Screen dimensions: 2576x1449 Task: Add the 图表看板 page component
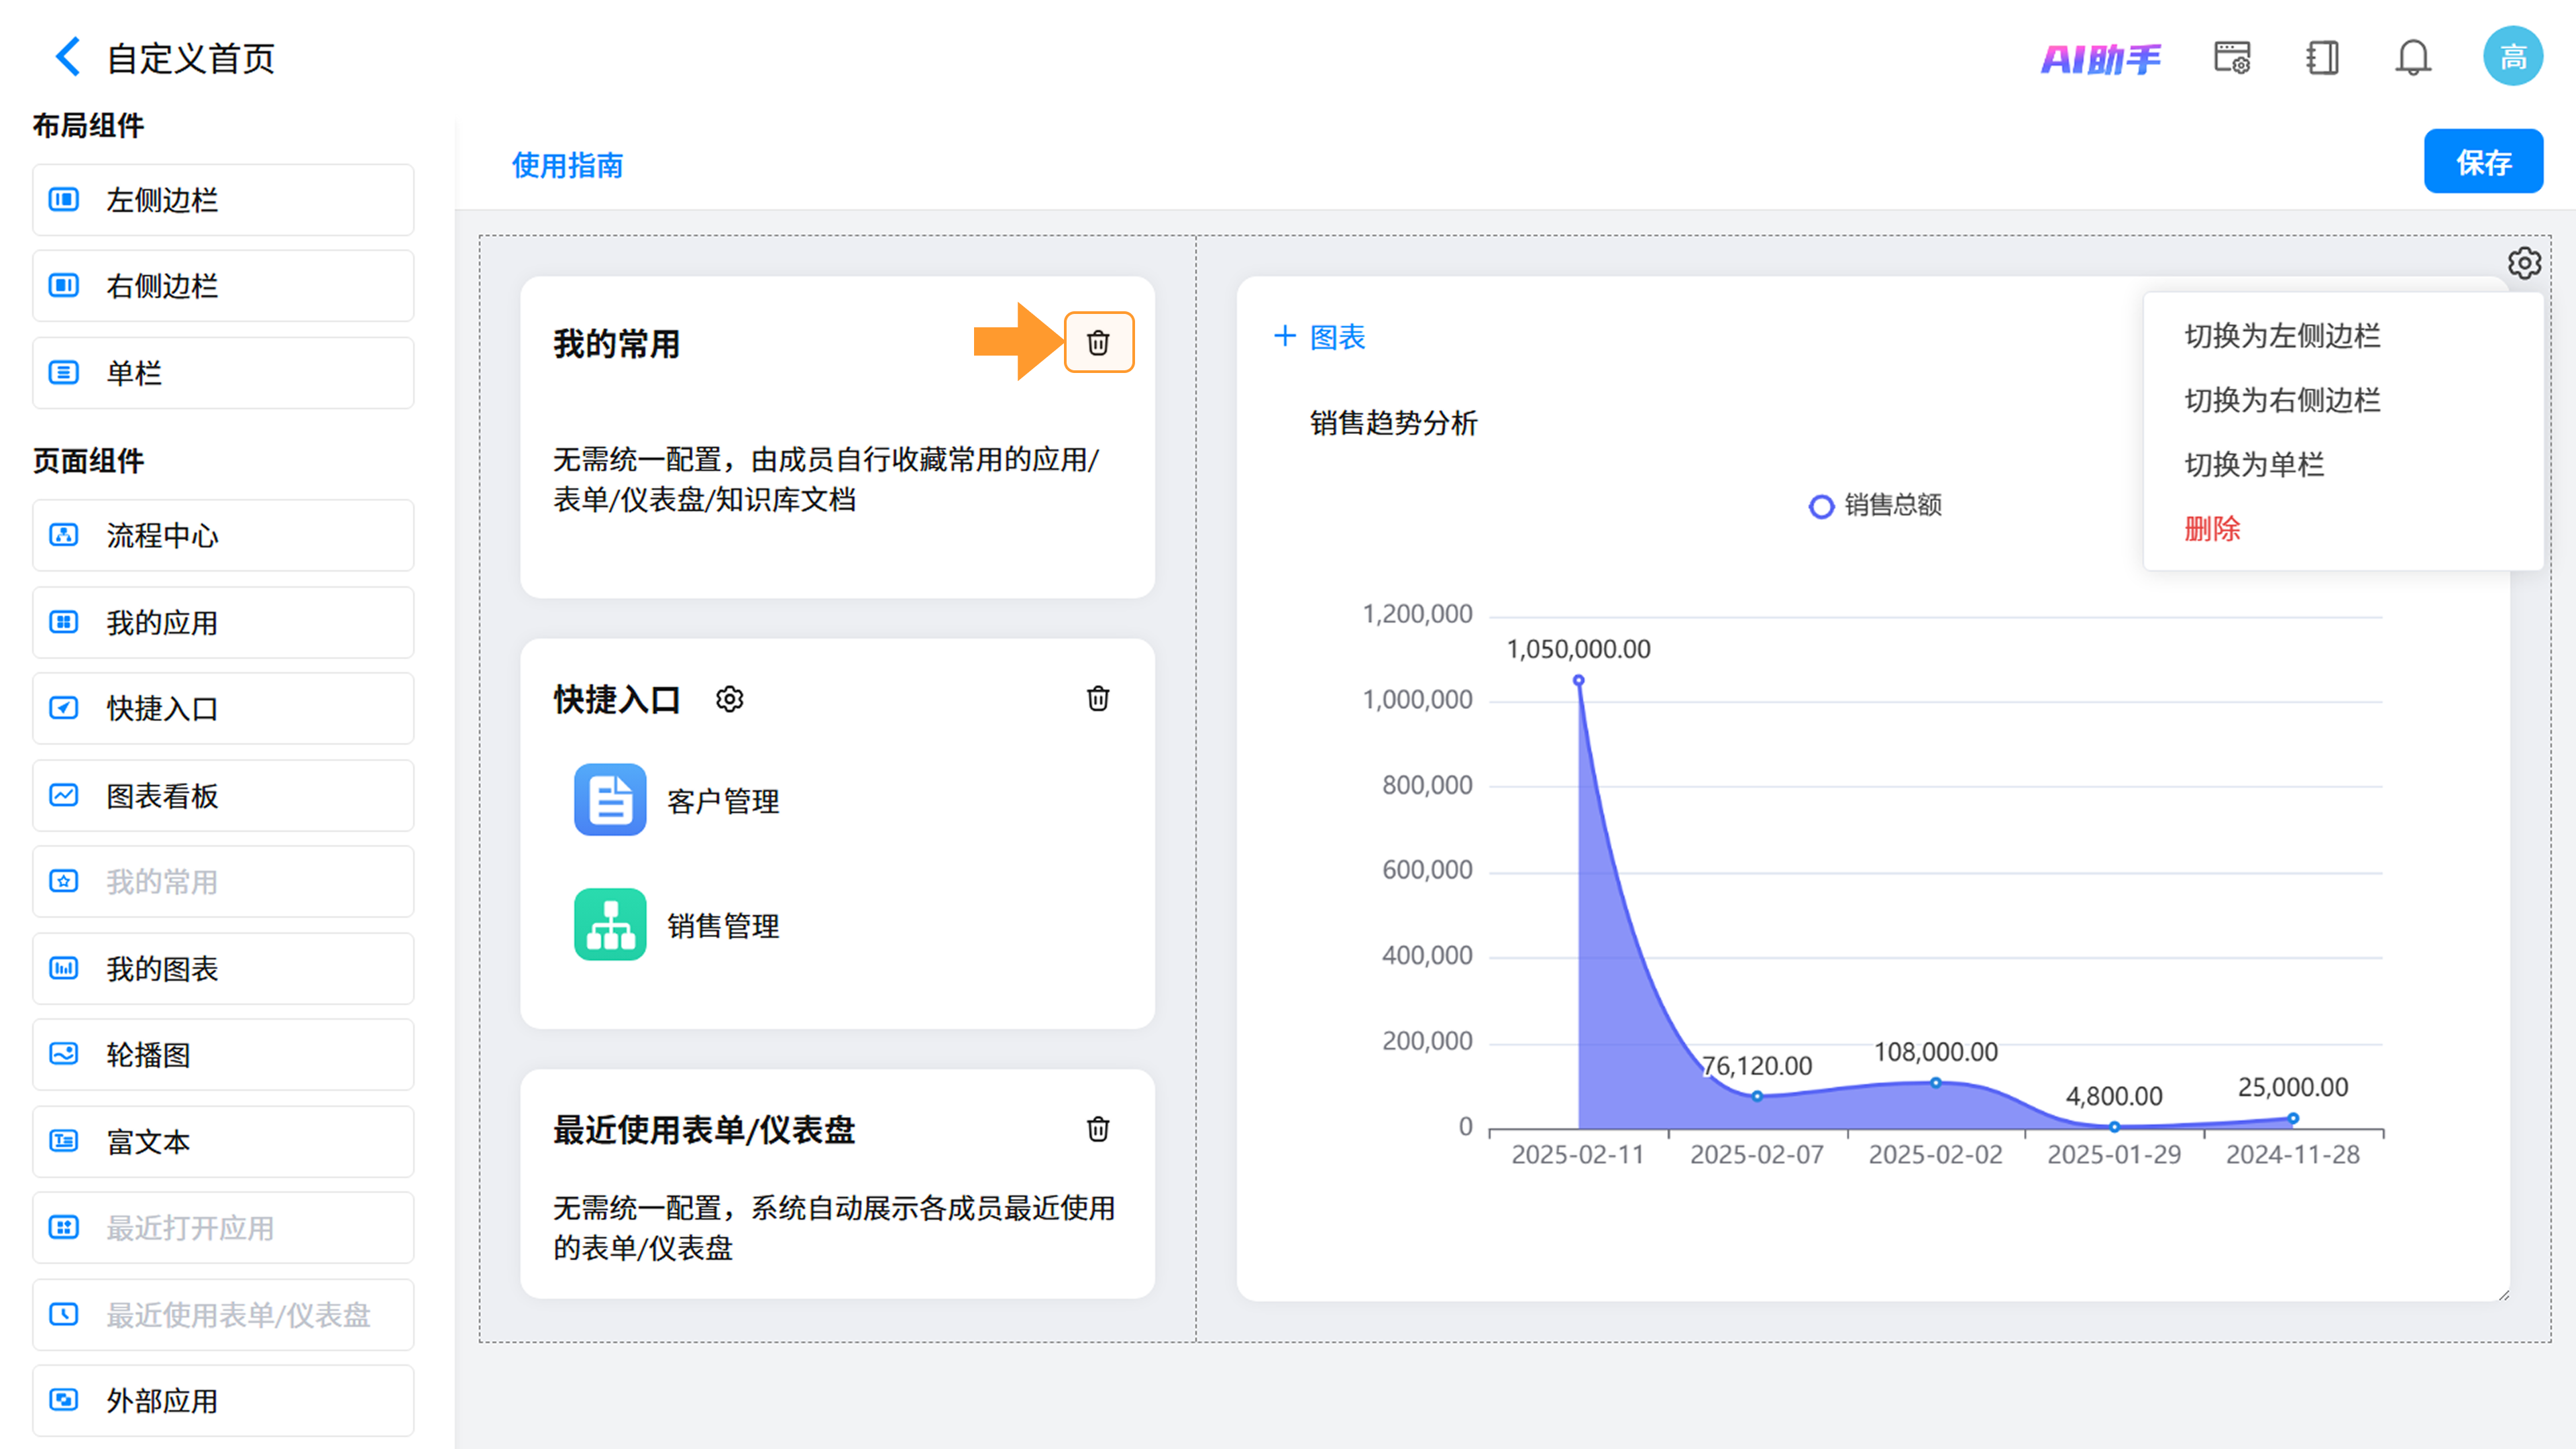223,795
